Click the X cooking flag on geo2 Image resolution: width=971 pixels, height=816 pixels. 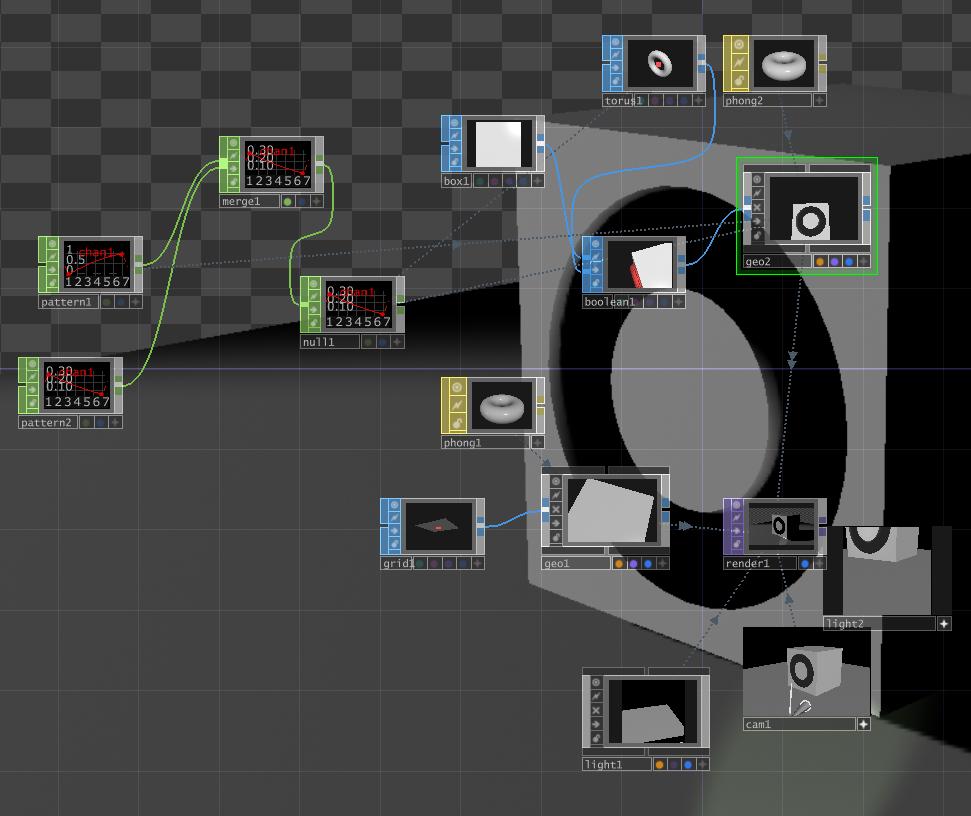coord(757,207)
